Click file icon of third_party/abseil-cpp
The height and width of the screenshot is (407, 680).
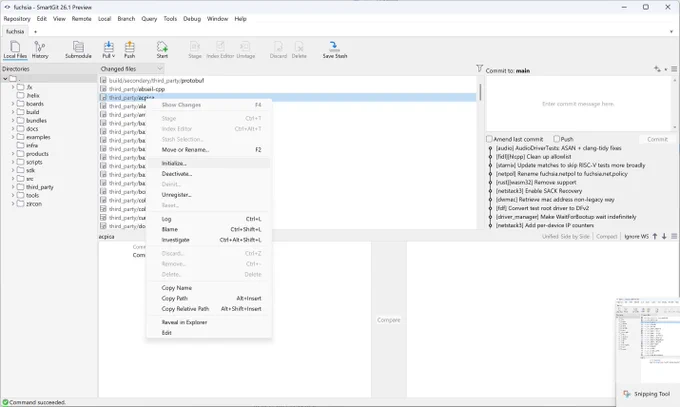coord(103,89)
